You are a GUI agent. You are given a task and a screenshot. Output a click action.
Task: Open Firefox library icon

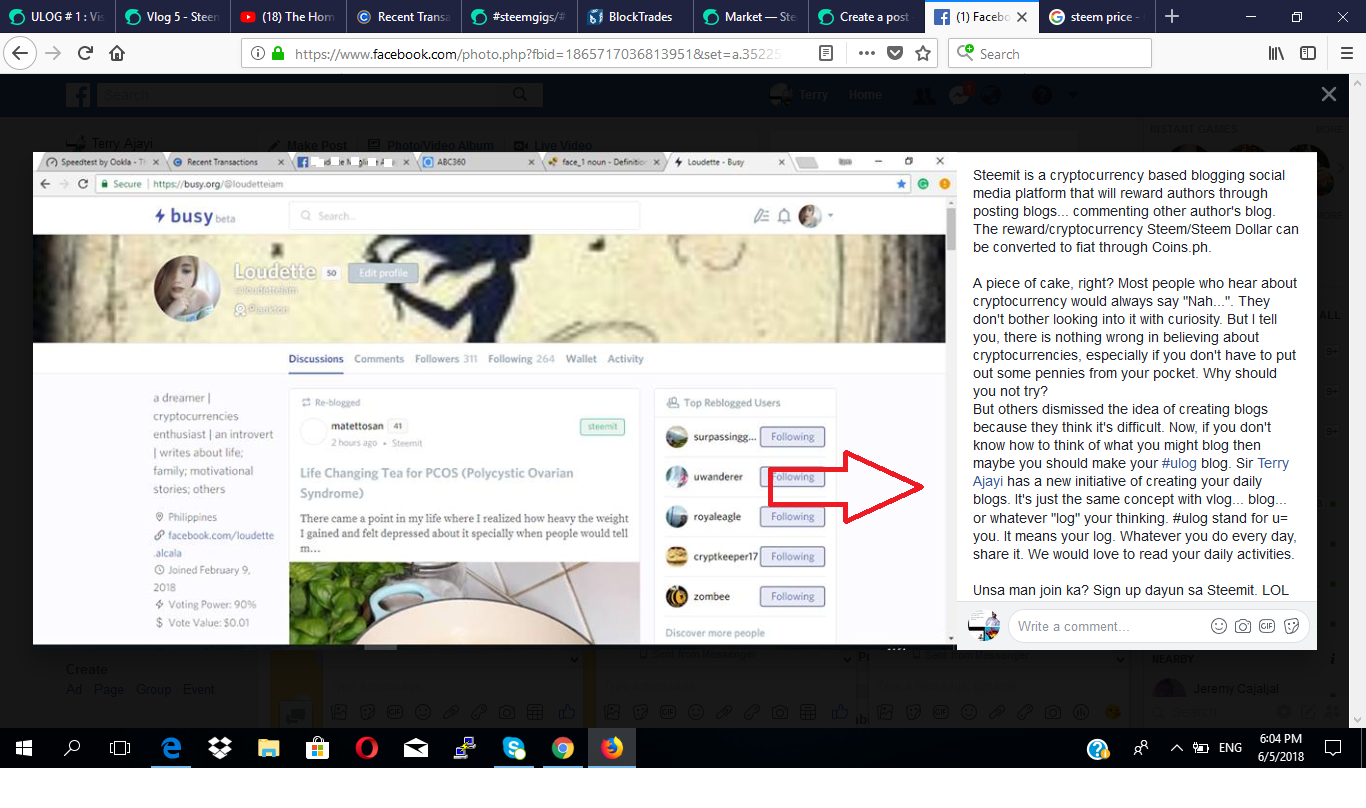point(1277,53)
